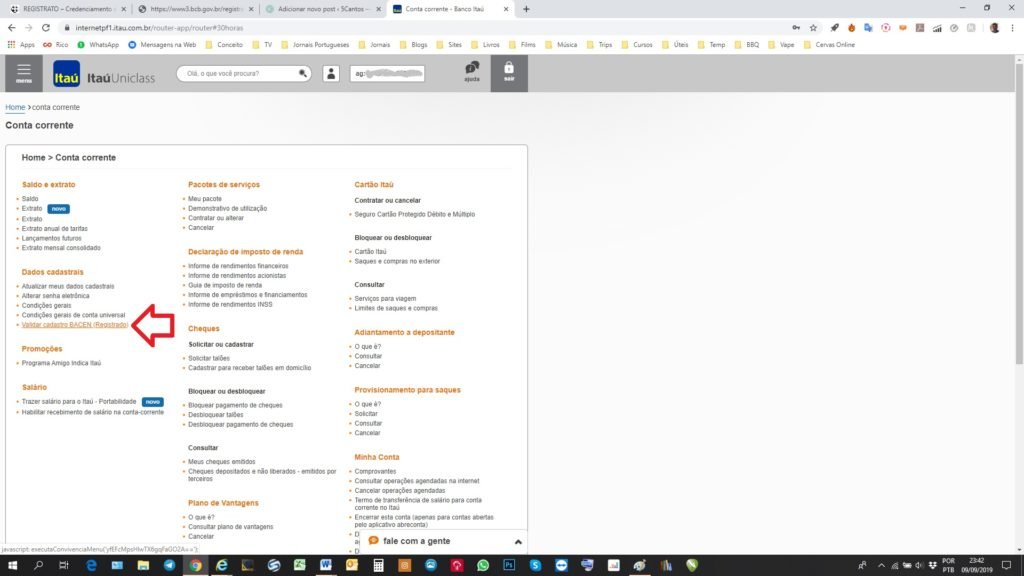Image resolution: width=1024 pixels, height=576 pixels.
Task: Click the Home breadcrumb link
Action: coord(15,107)
